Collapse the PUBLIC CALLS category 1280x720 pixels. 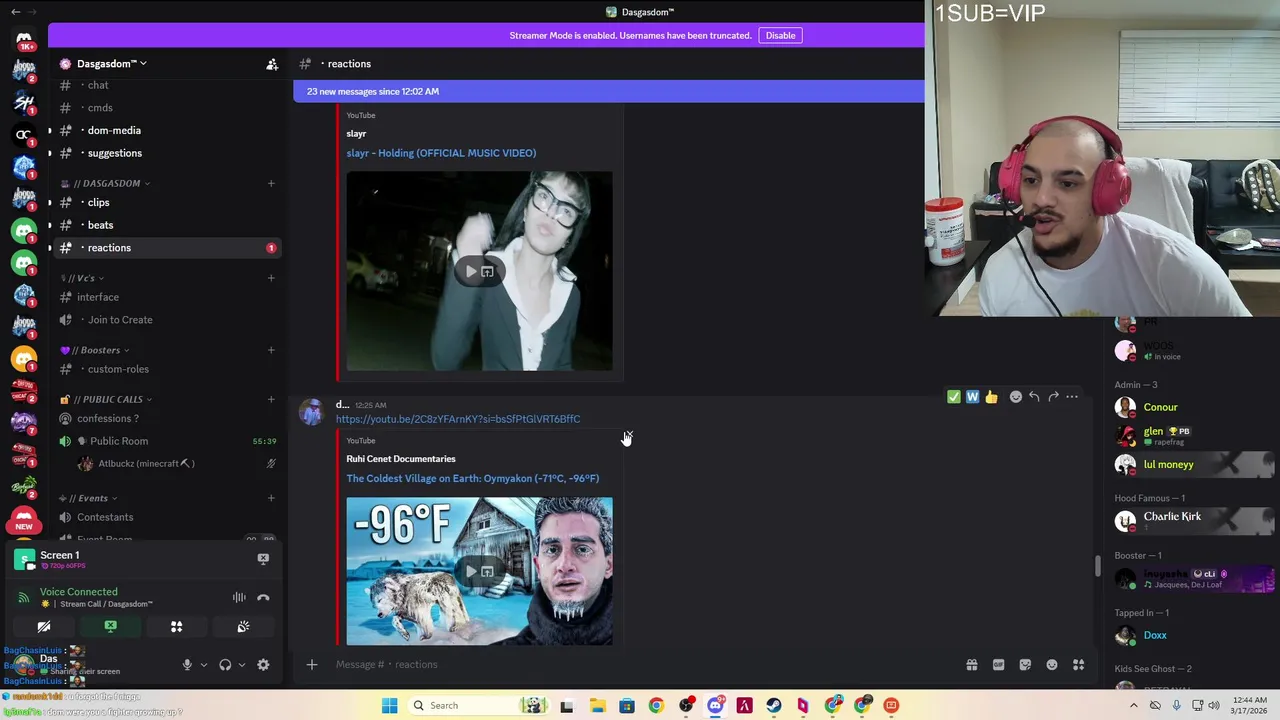pyautogui.click(x=107, y=399)
